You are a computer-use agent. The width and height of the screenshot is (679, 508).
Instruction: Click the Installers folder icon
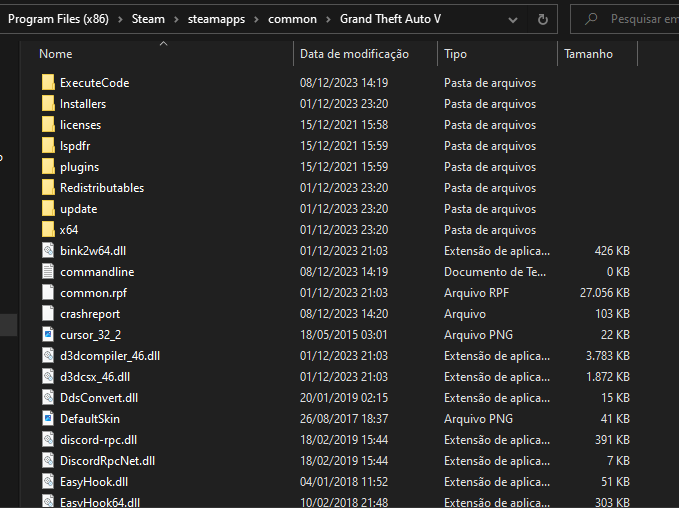(x=48, y=104)
